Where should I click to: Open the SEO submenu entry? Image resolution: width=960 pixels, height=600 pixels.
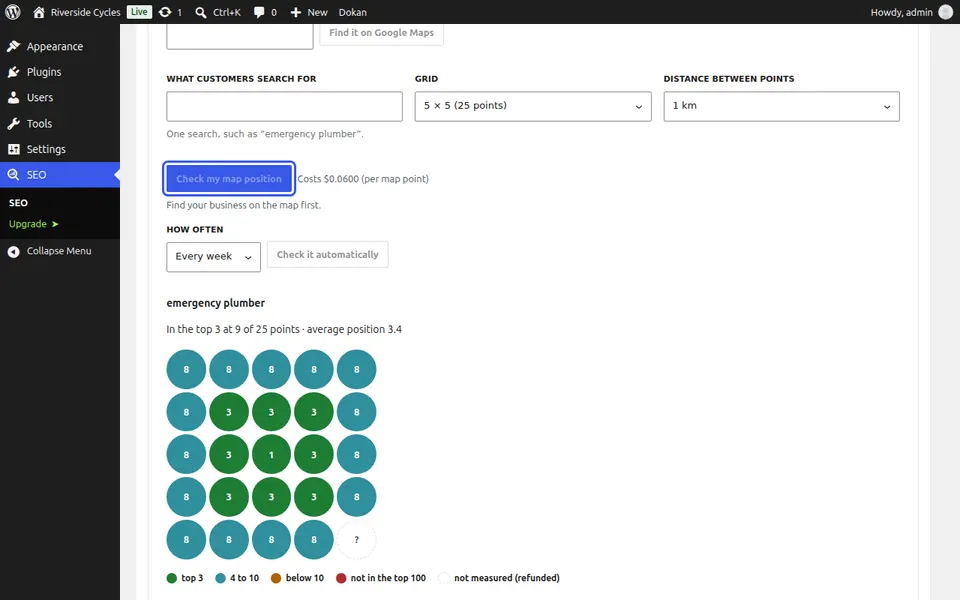coord(18,203)
